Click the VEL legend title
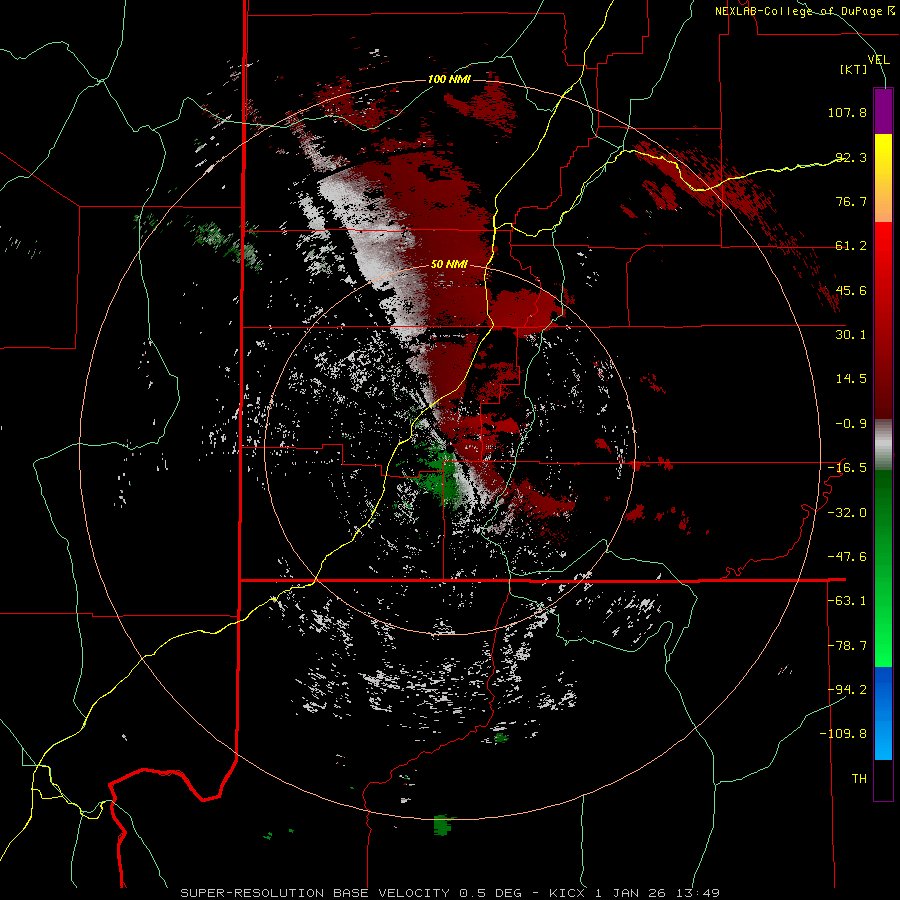Screen dimensions: 900x900 878,60
